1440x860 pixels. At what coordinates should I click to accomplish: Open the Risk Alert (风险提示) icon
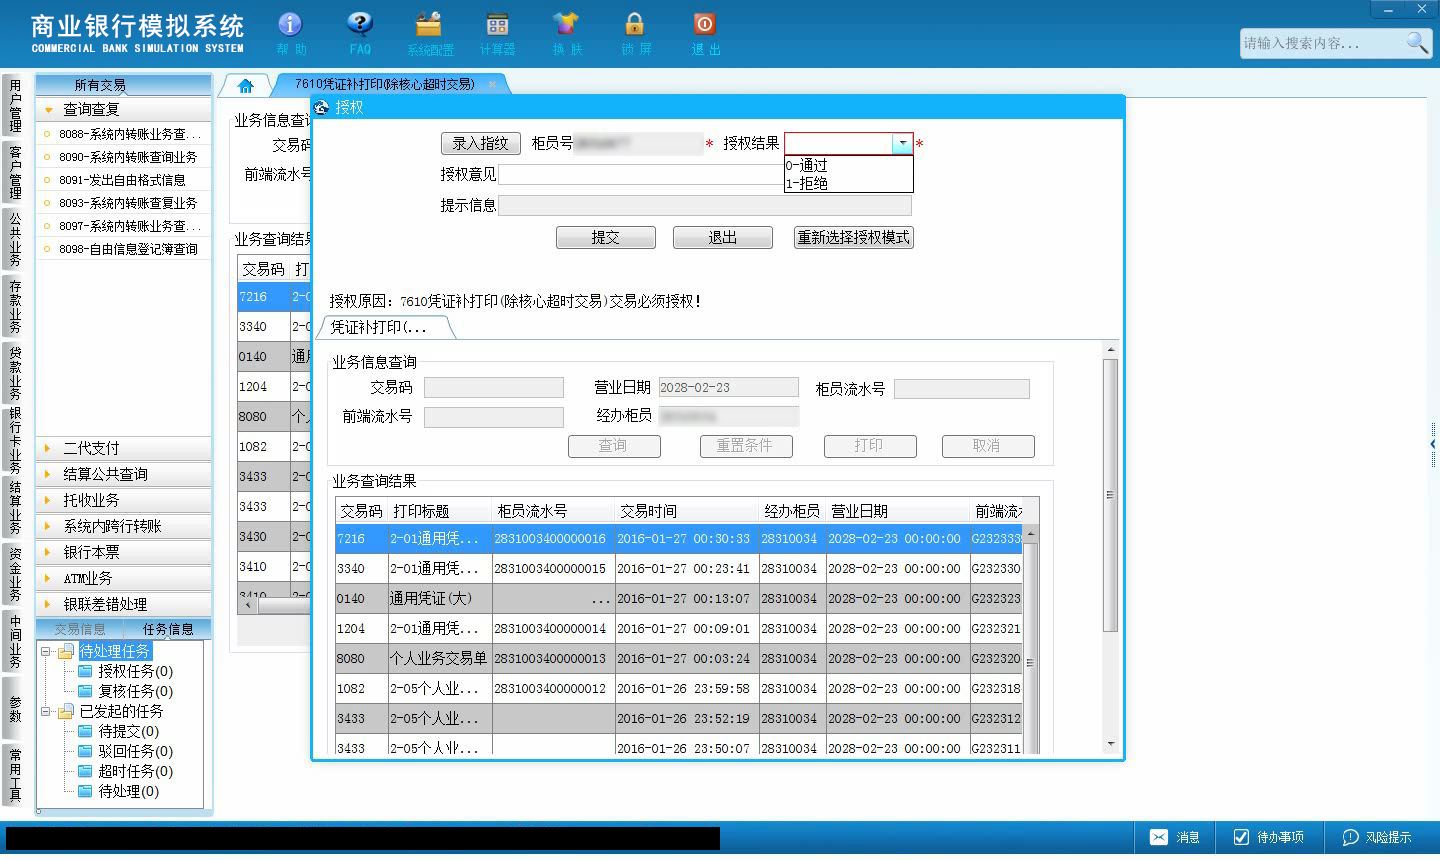click(x=1377, y=837)
